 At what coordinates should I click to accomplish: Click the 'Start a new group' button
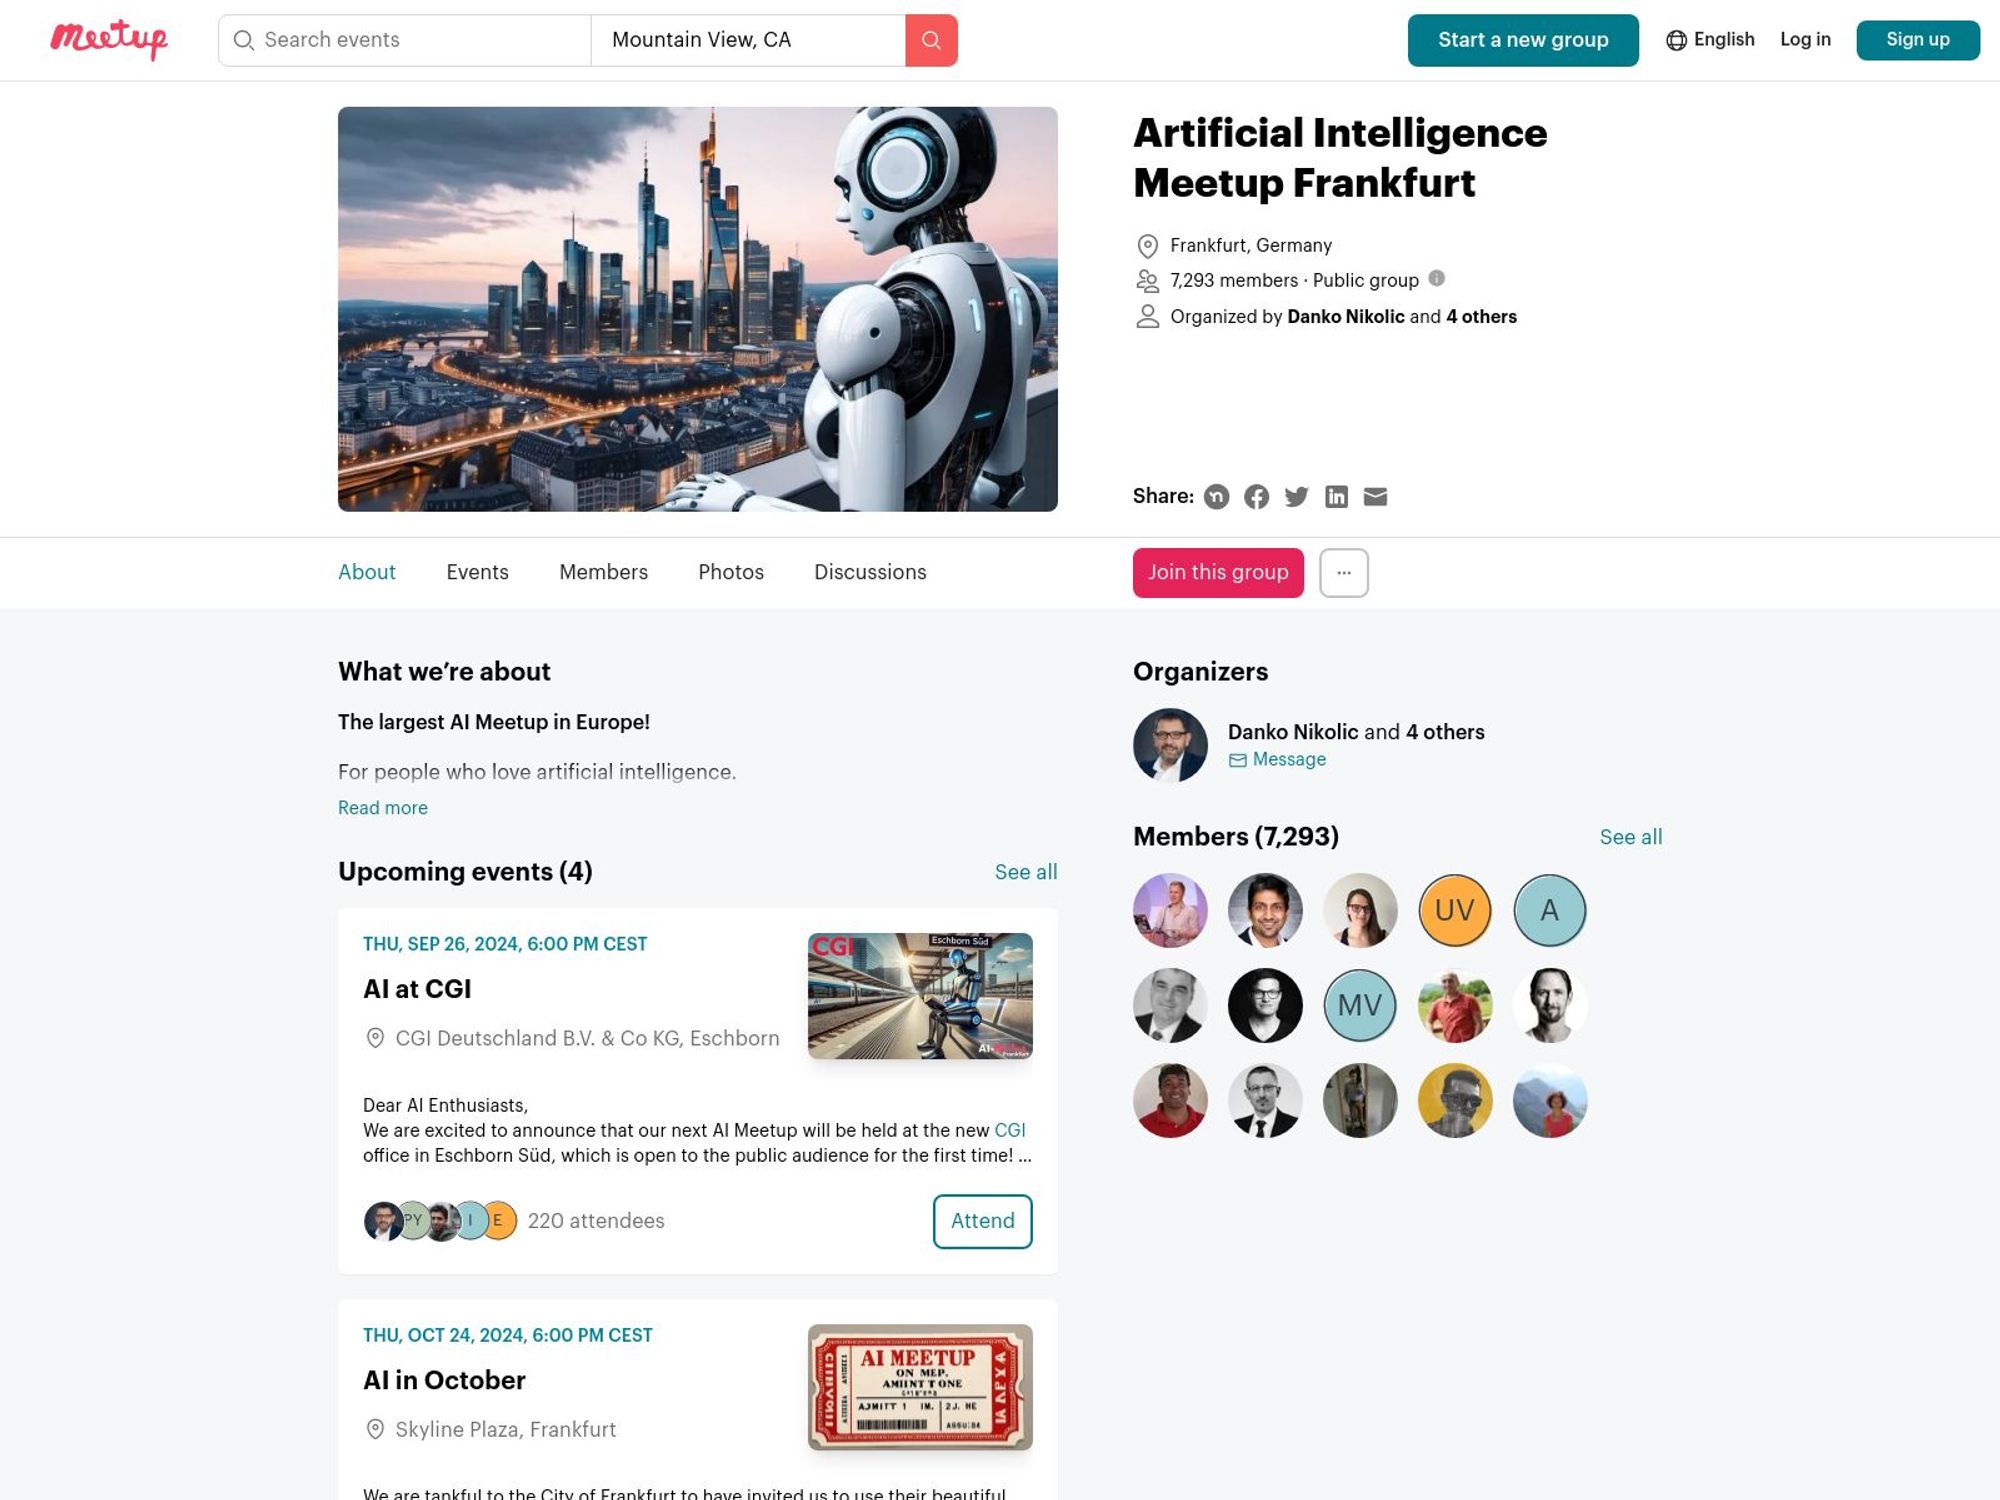pyautogui.click(x=1523, y=39)
